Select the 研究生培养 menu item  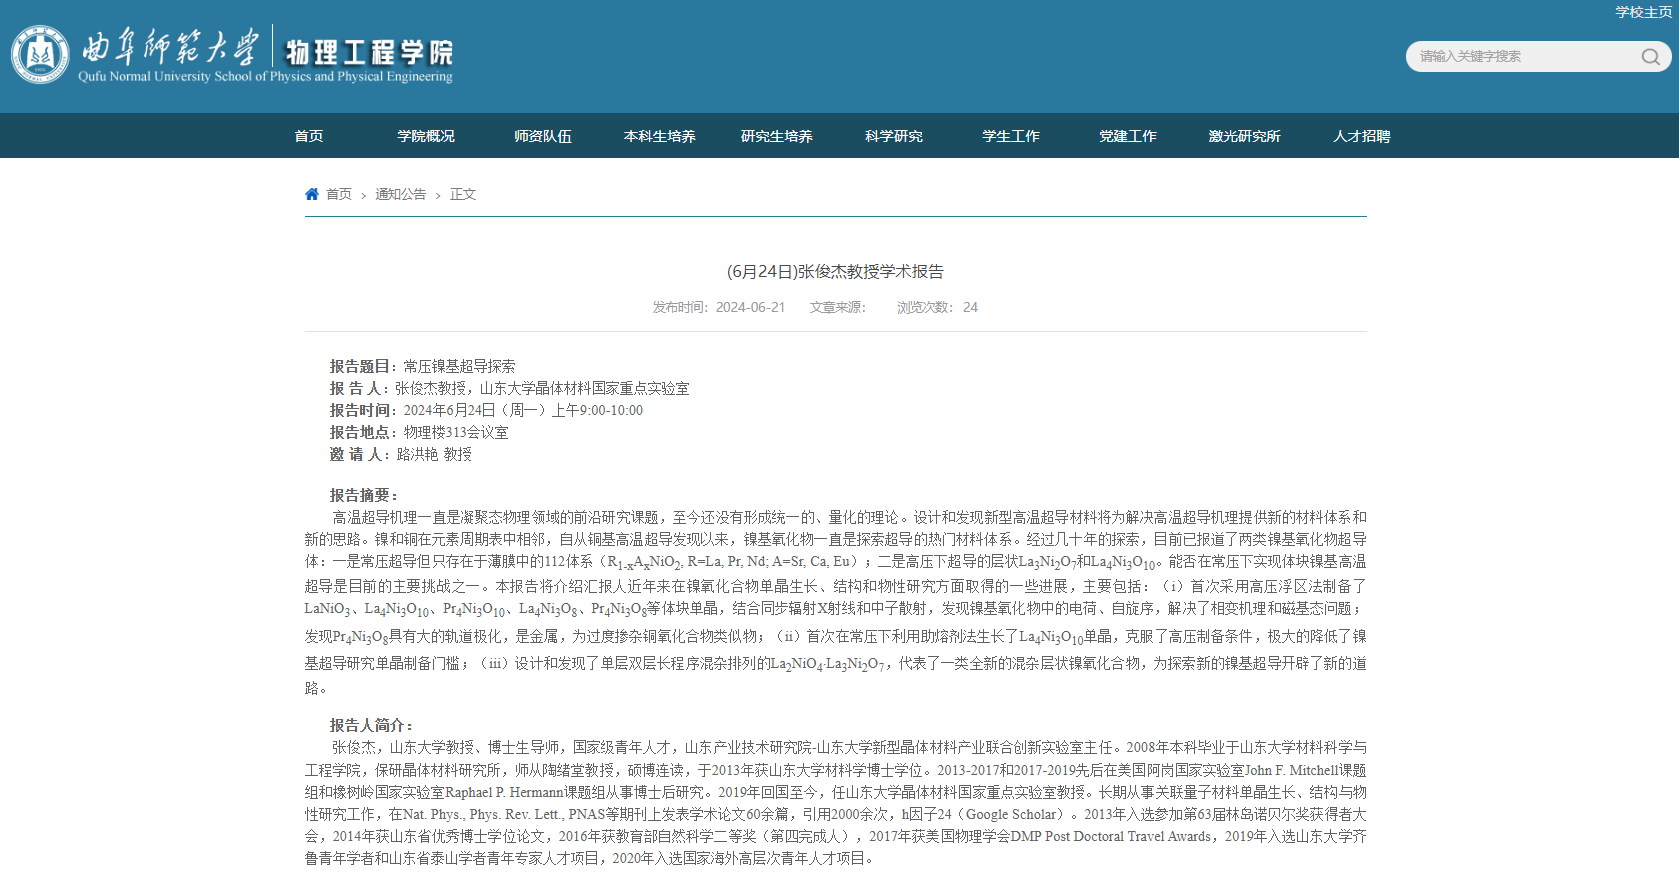click(x=777, y=136)
